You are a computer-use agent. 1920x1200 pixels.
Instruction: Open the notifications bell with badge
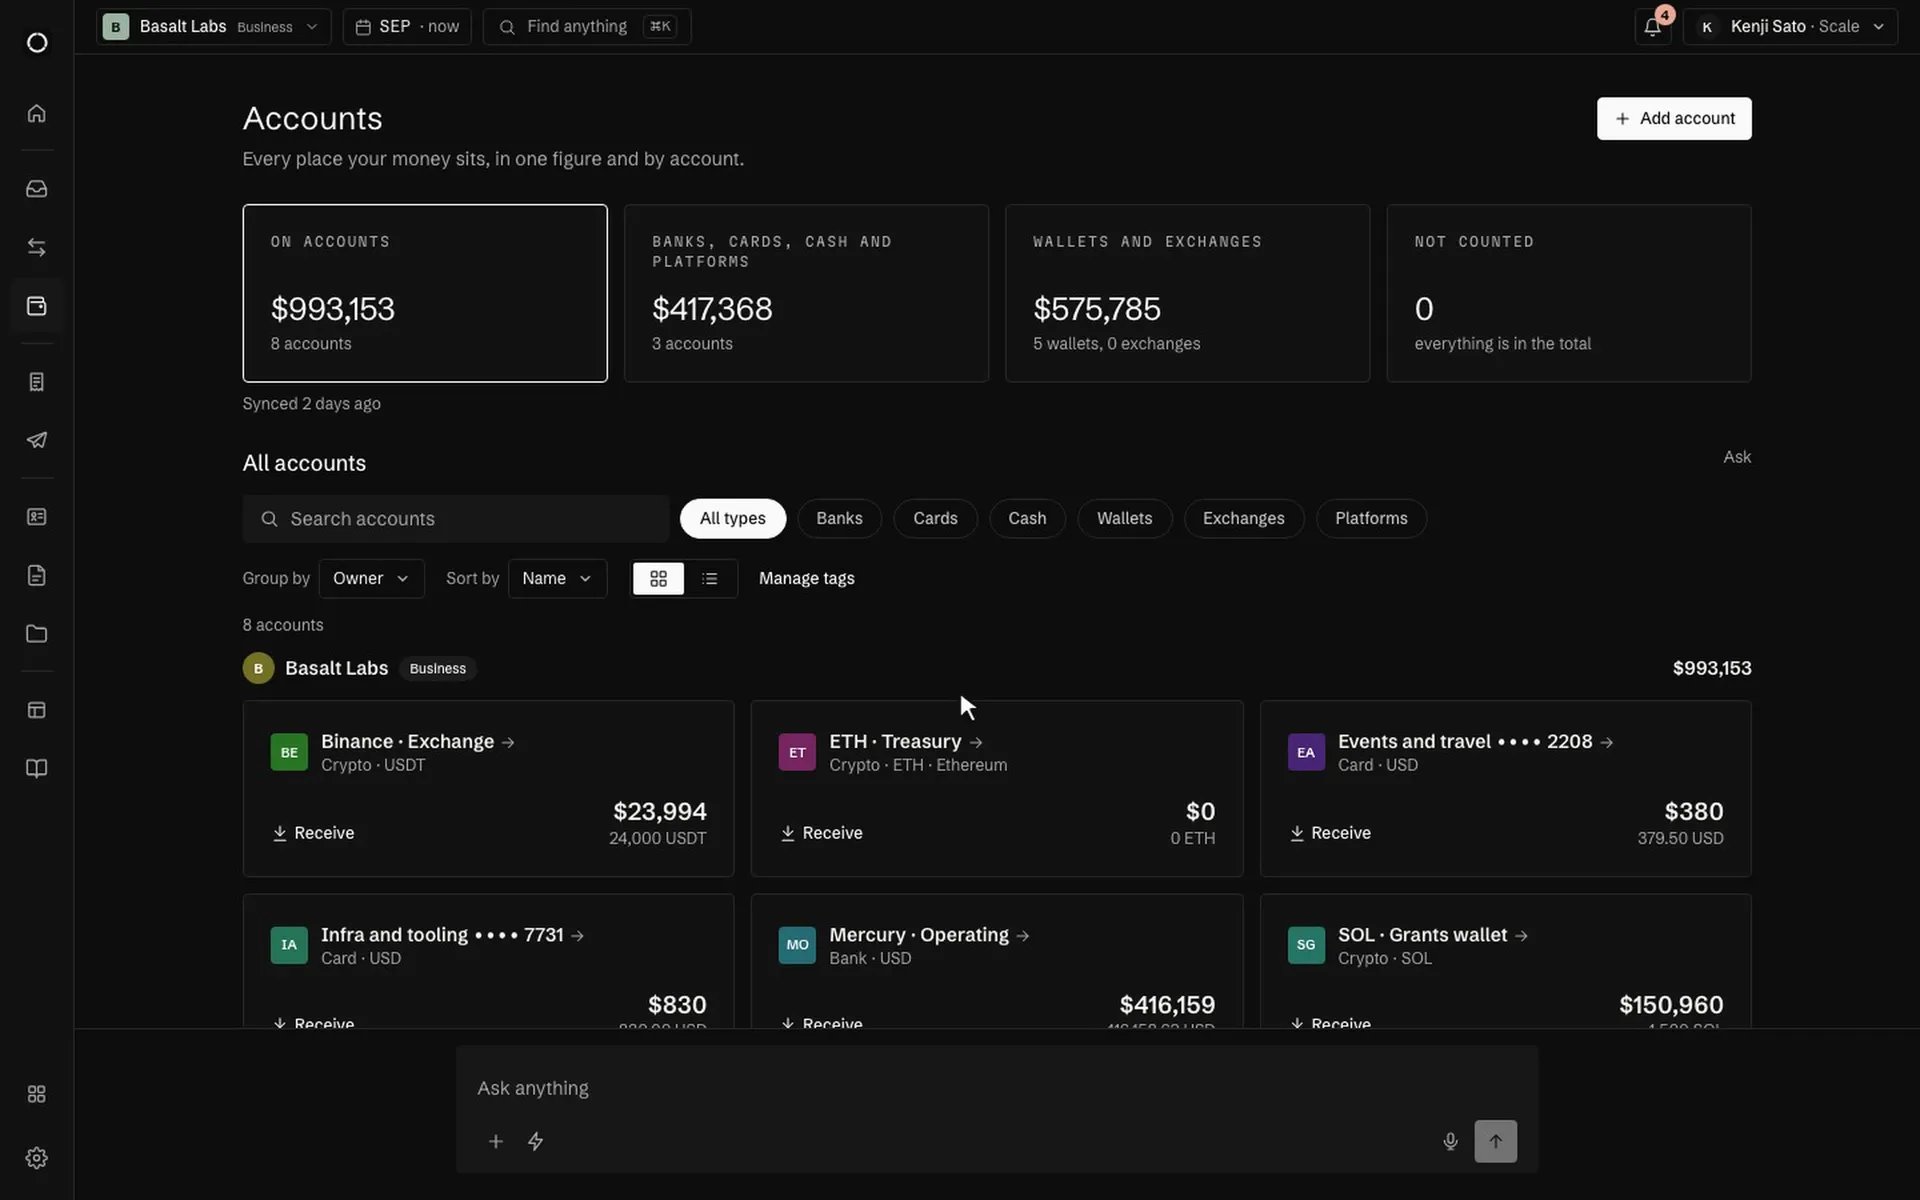click(x=1653, y=26)
